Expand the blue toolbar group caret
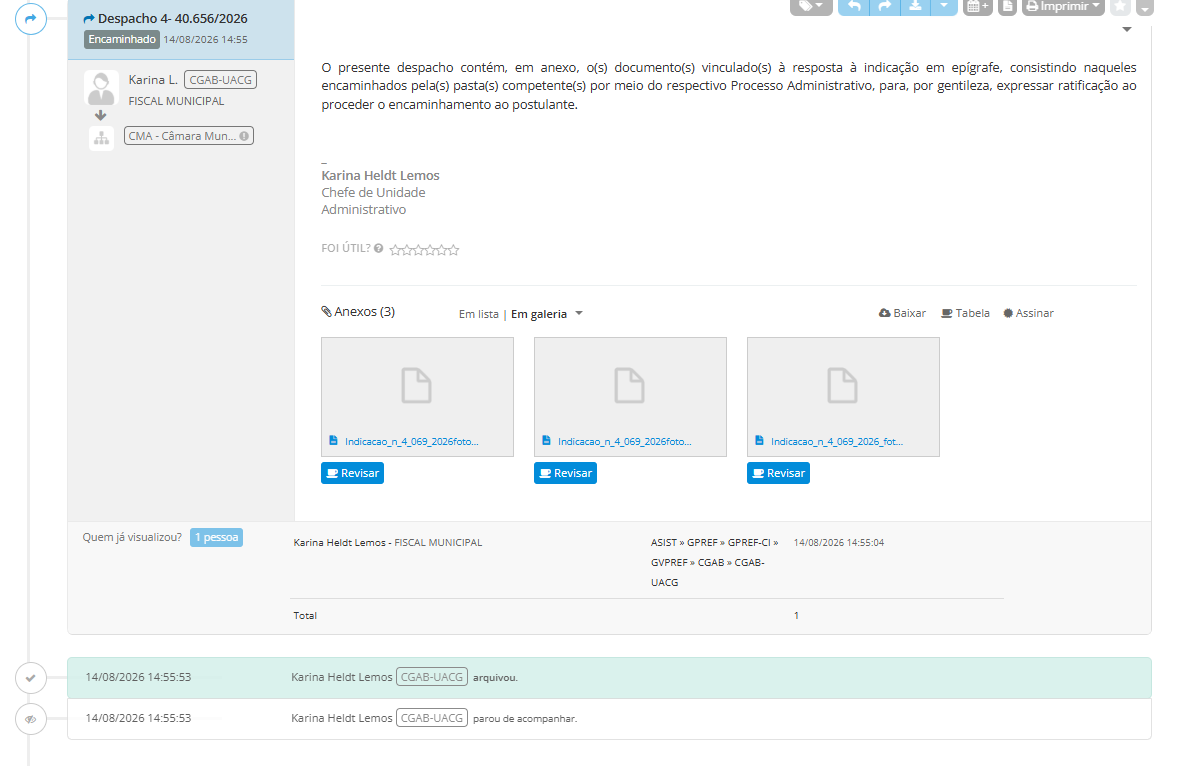The height and width of the screenshot is (766, 1194). click(943, 6)
